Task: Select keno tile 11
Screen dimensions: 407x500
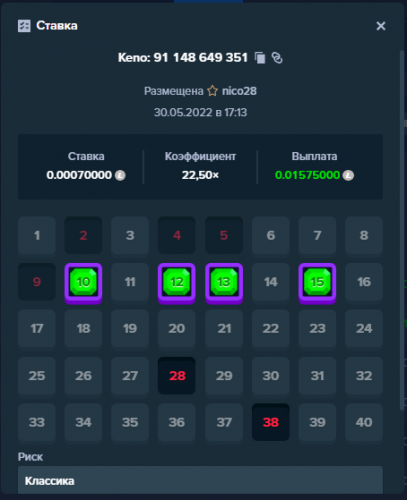Action: click(130, 282)
